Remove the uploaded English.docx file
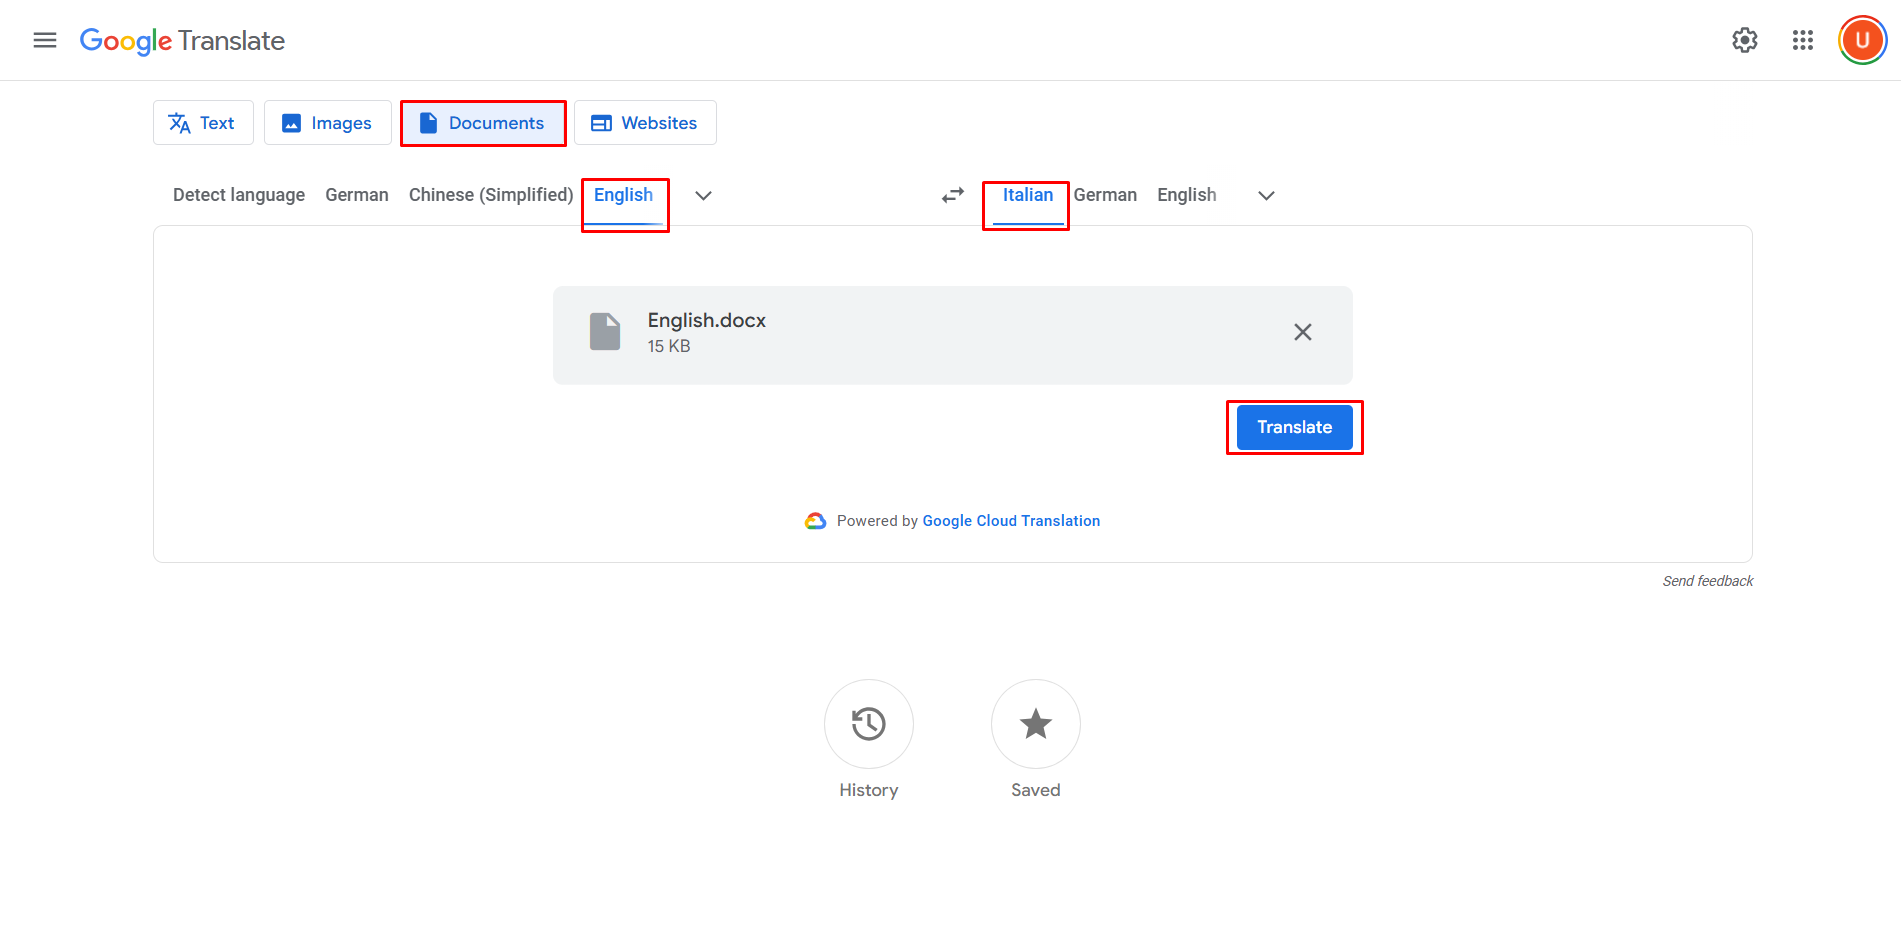Image resolution: width=1901 pixels, height=945 pixels. (x=1302, y=331)
